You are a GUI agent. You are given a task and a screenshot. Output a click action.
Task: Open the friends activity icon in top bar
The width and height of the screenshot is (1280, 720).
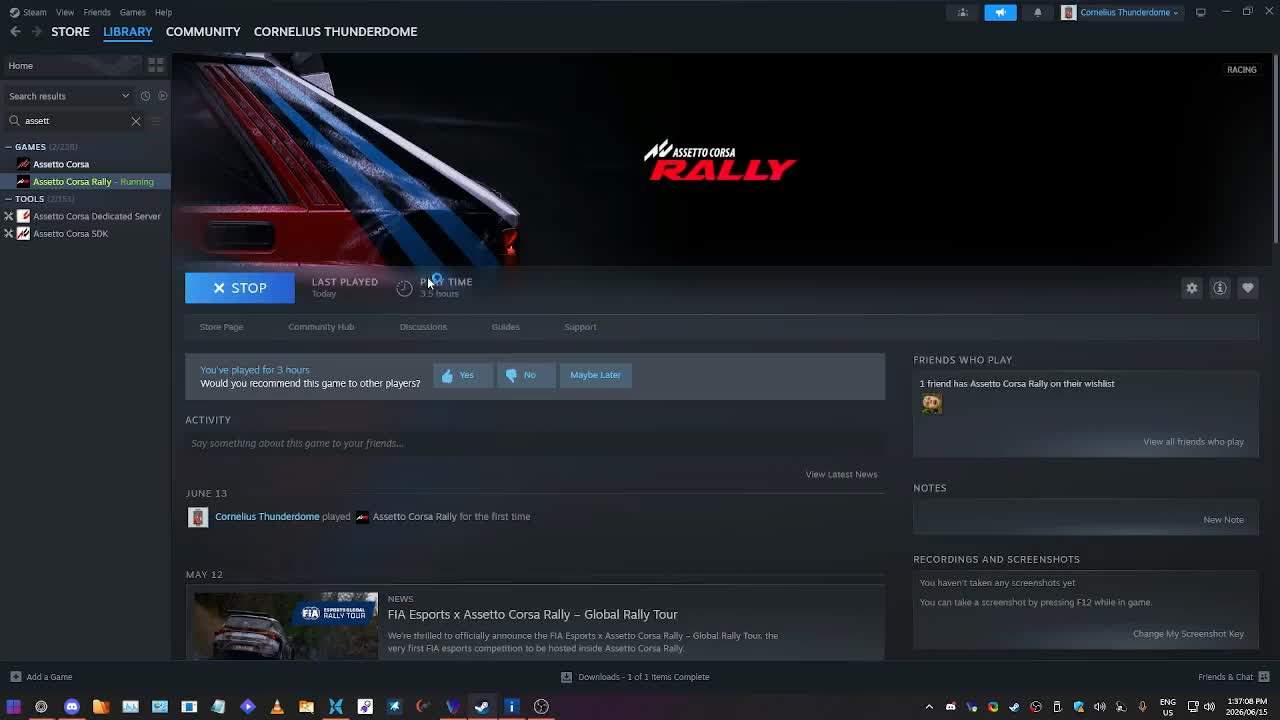963,12
